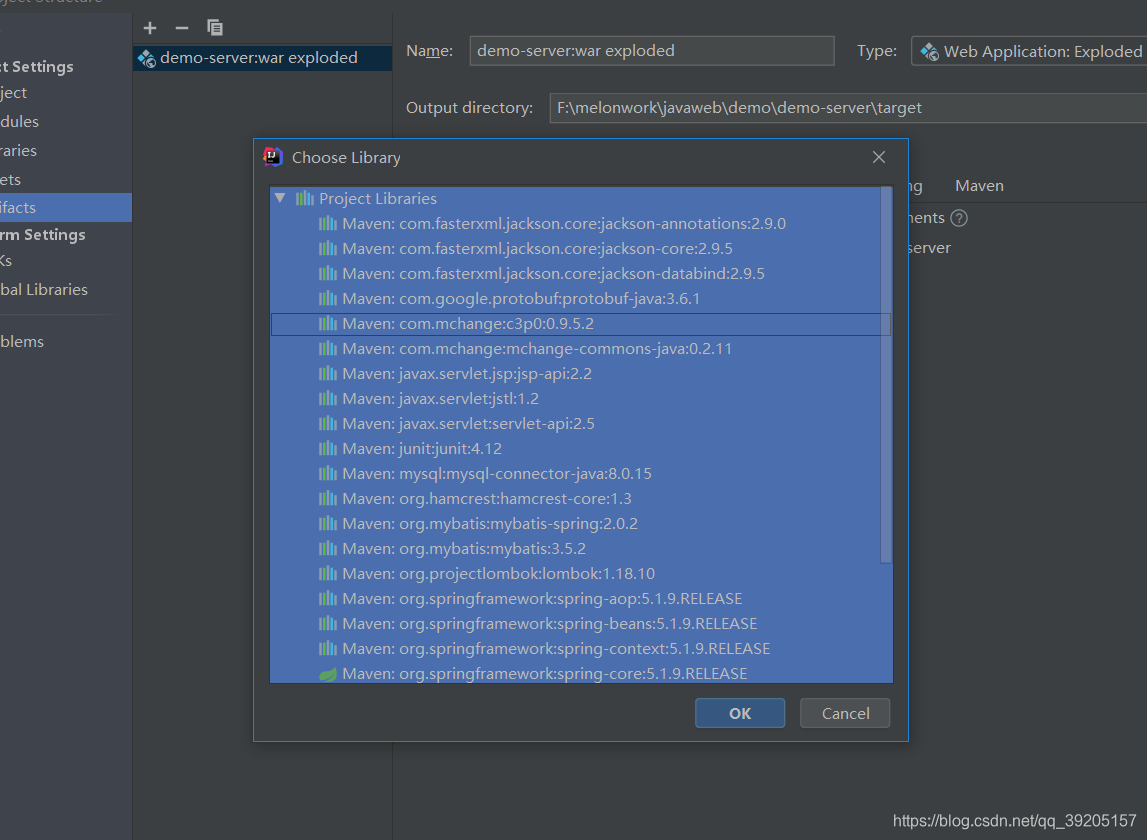Open Artifacts section in sidebar
Viewport: 1147px width, 840px height.
(x=66, y=208)
